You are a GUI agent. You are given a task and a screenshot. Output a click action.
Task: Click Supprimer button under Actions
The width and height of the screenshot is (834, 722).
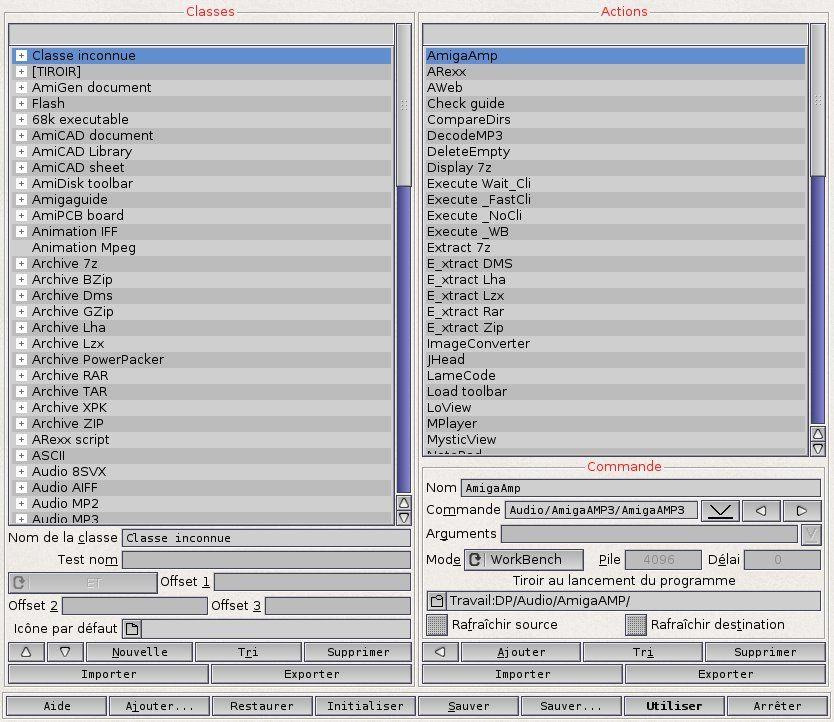(765, 652)
